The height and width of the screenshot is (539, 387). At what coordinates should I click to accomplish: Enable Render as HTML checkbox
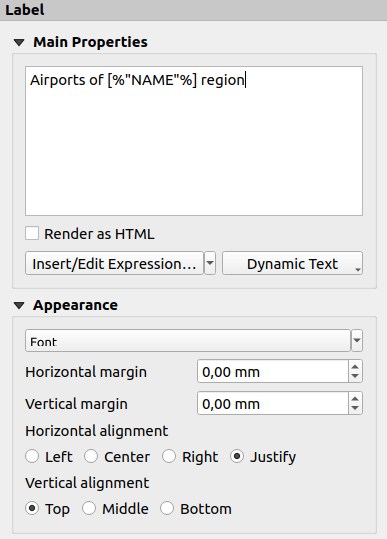pyautogui.click(x=32, y=233)
